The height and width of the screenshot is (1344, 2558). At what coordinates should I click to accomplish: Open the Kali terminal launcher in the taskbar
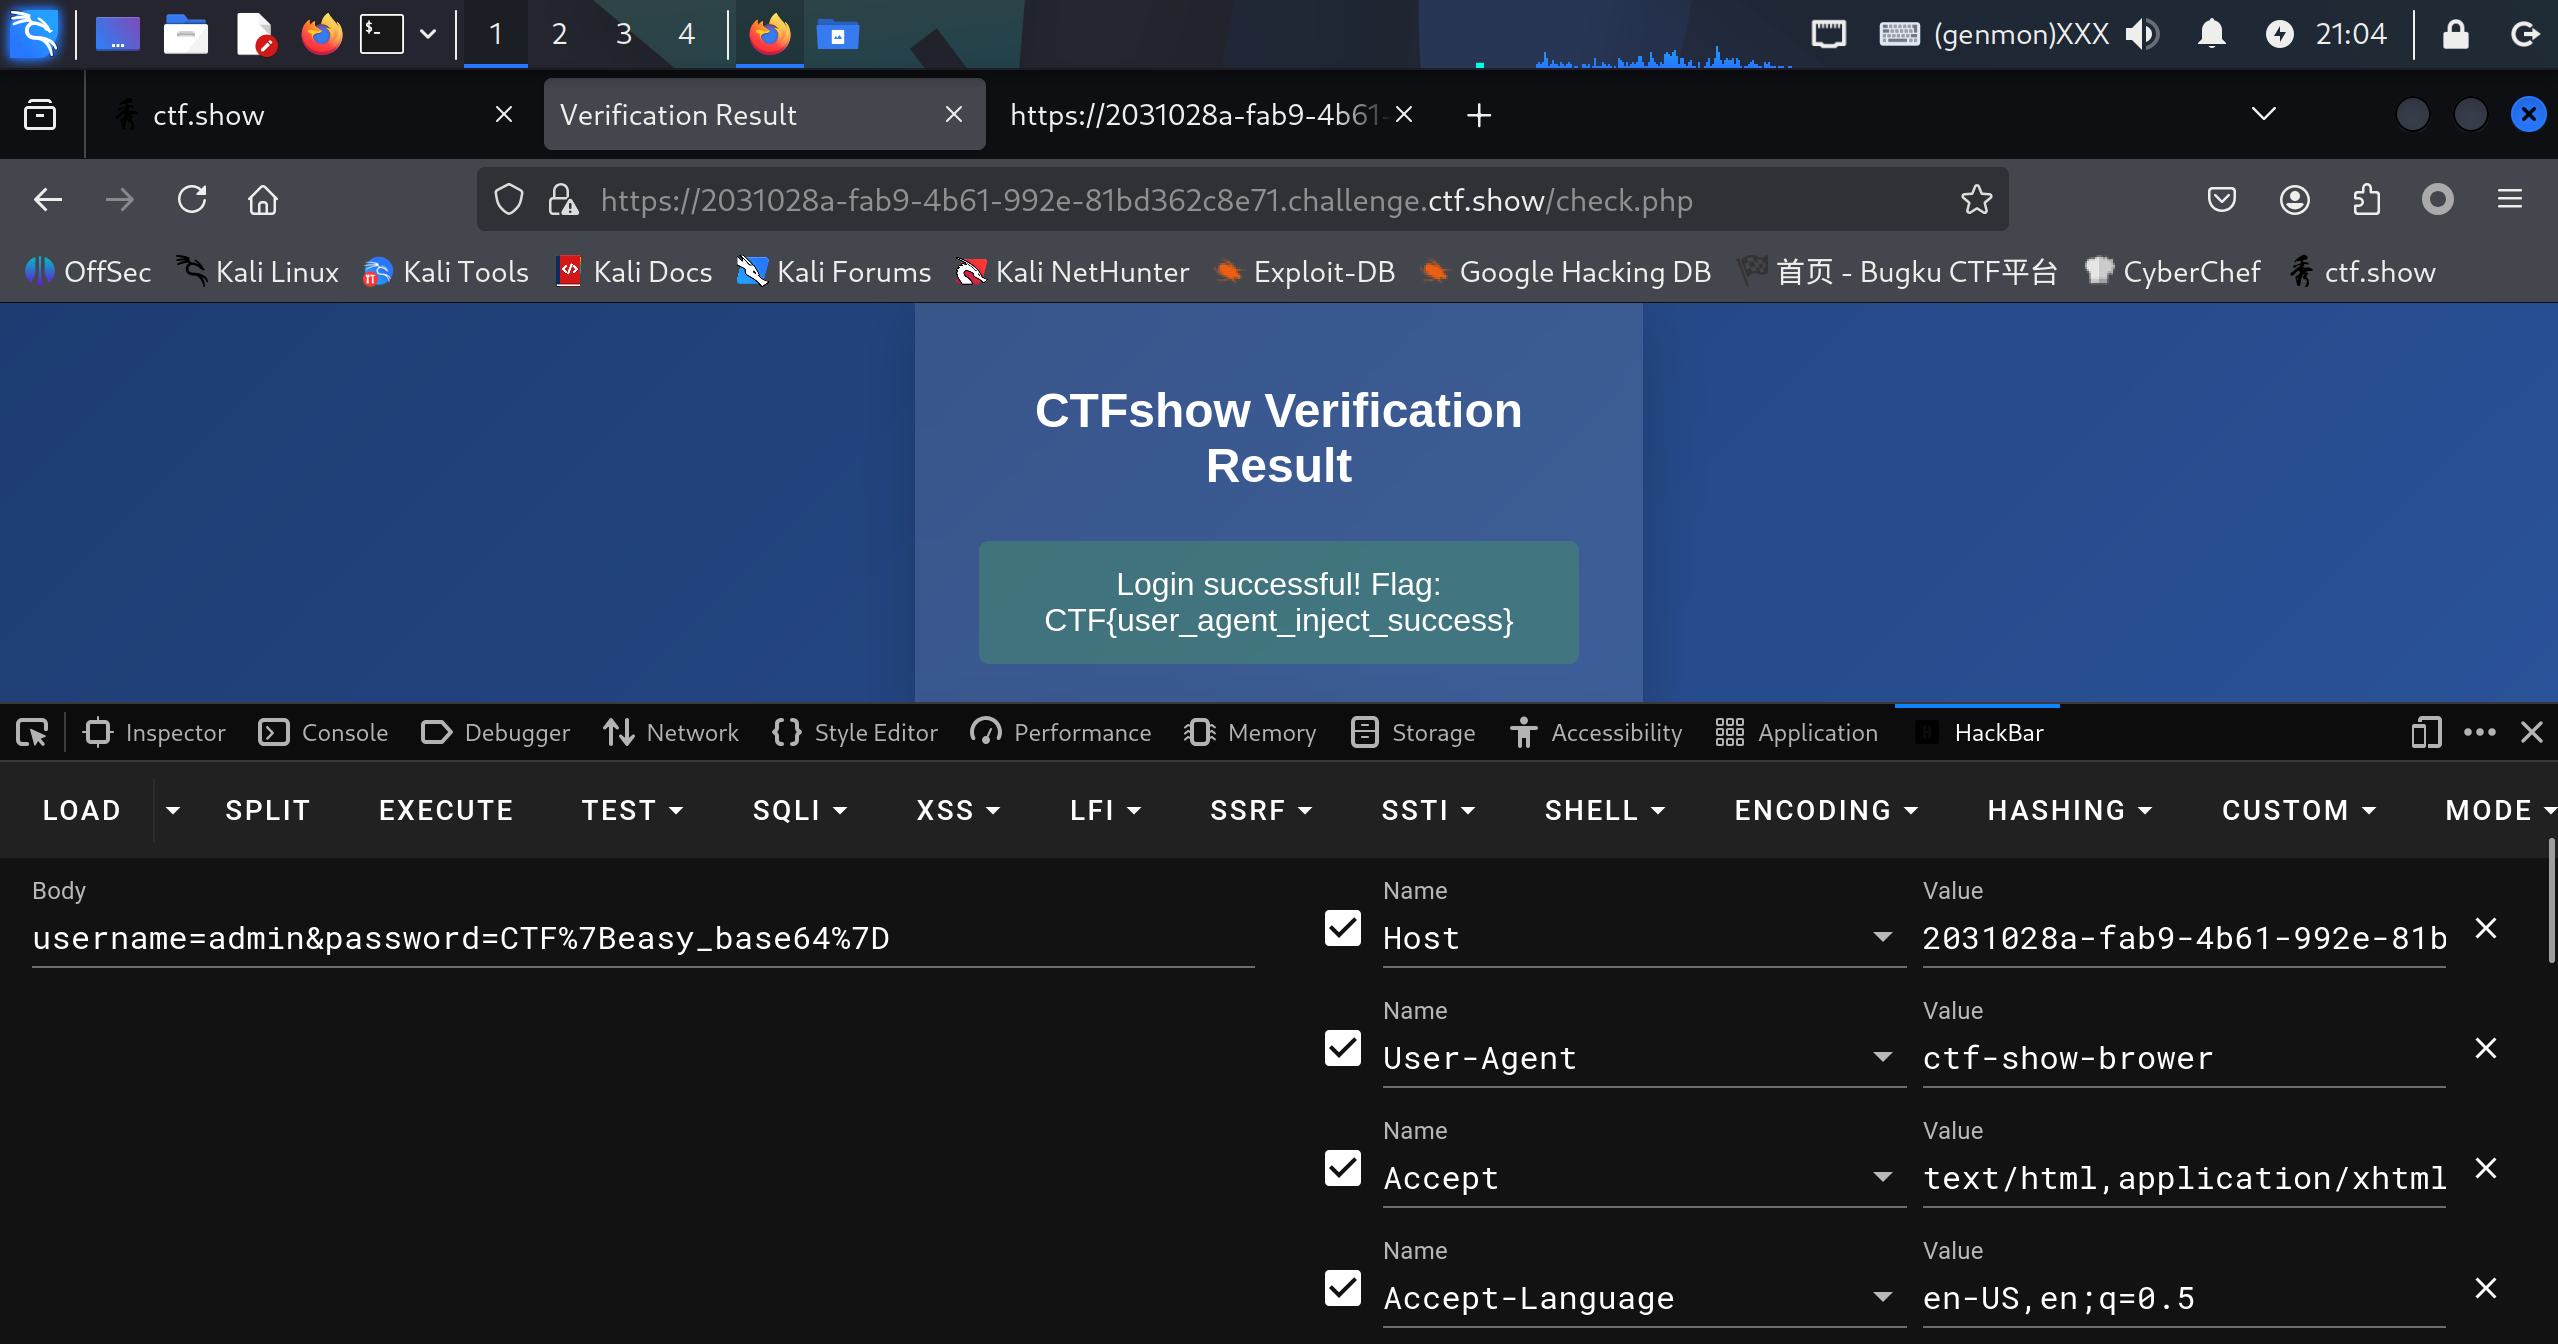pos(382,34)
